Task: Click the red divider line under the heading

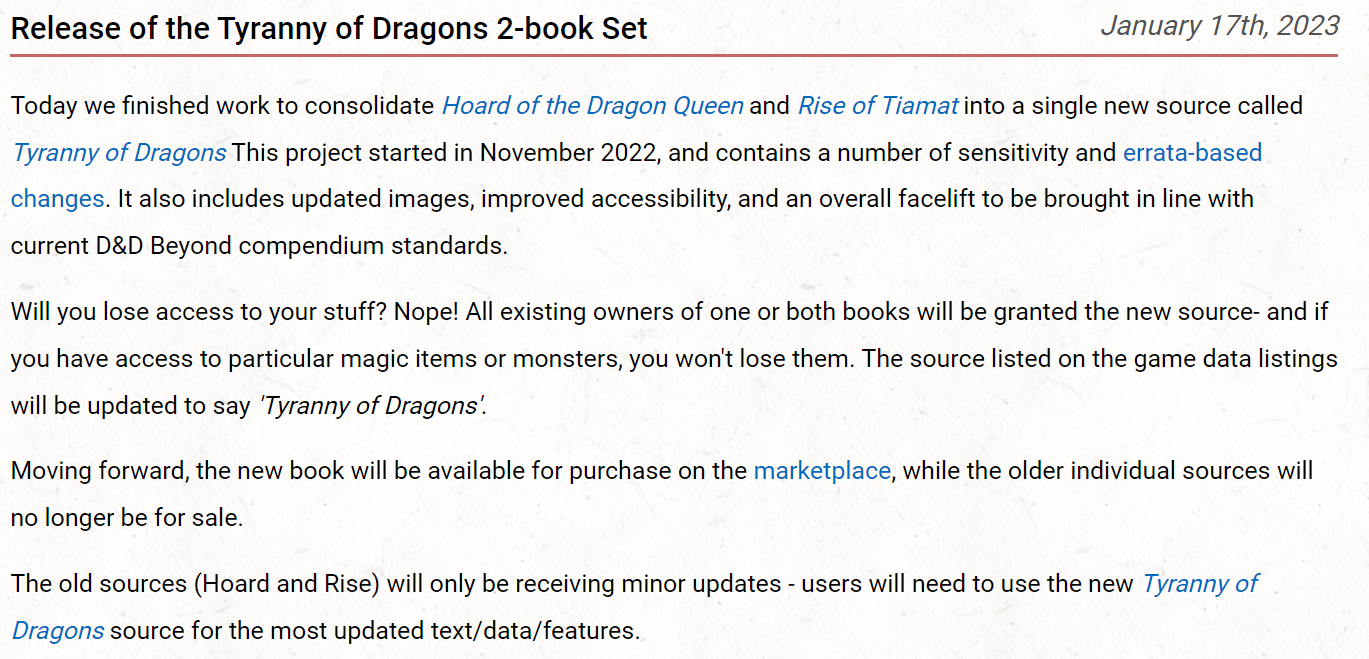Action: pyautogui.click(x=673, y=56)
